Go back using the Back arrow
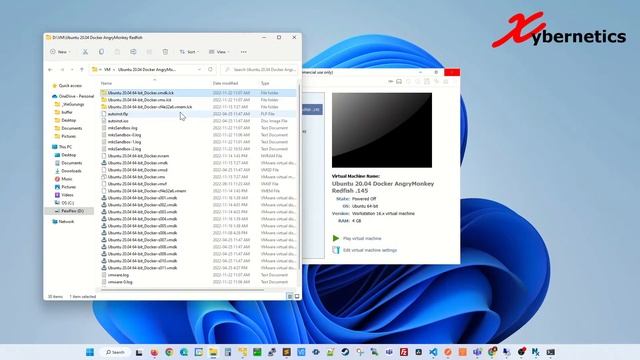The image size is (640, 360). [x=51, y=70]
